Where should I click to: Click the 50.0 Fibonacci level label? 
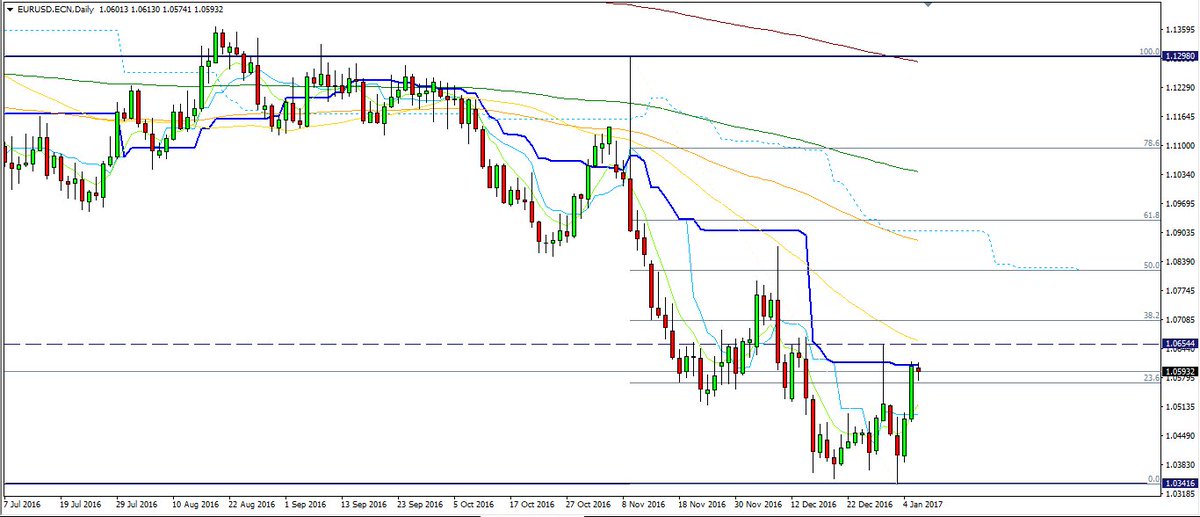tap(1150, 265)
